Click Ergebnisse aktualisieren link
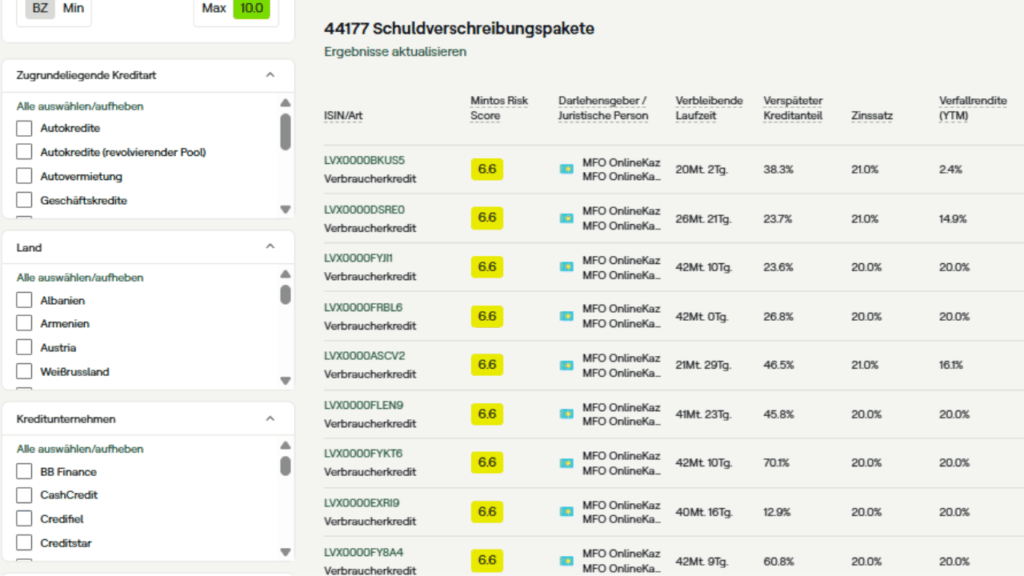Viewport: 1024px width, 576px height. [x=395, y=52]
